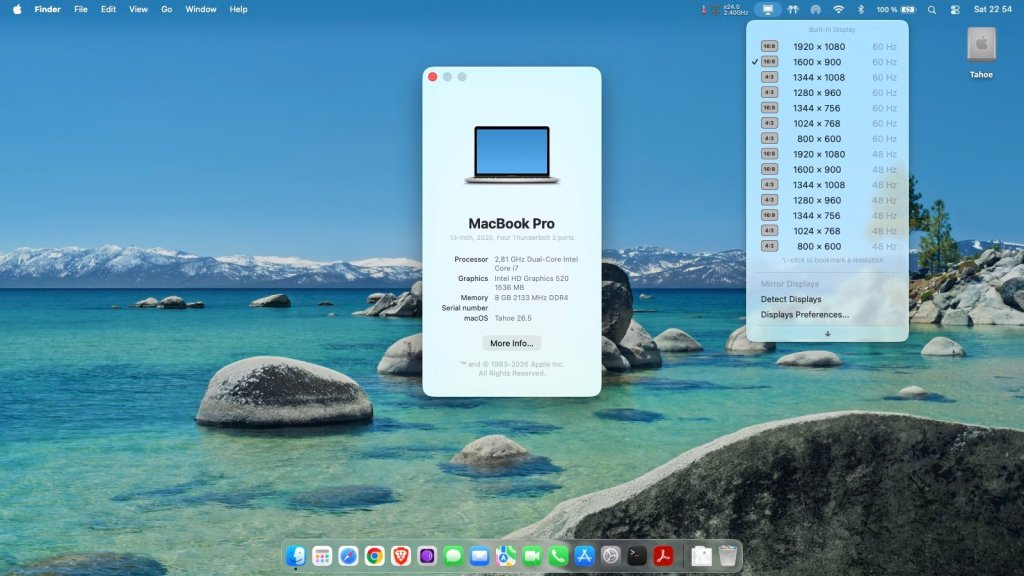This screenshot has width=1024, height=576.
Task: Open Spotlight search magnifier icon
Action: click(932, 10)
